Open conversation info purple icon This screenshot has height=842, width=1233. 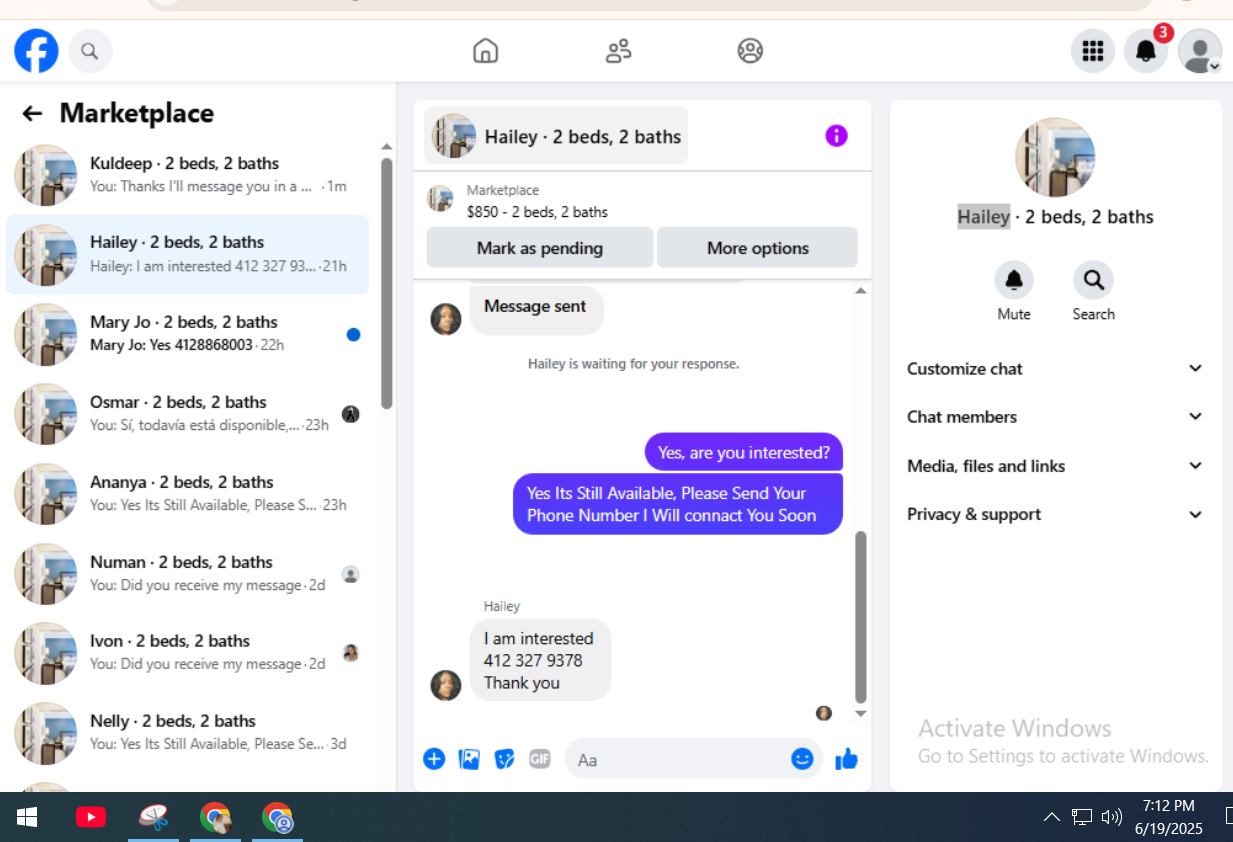coord(836,136)
